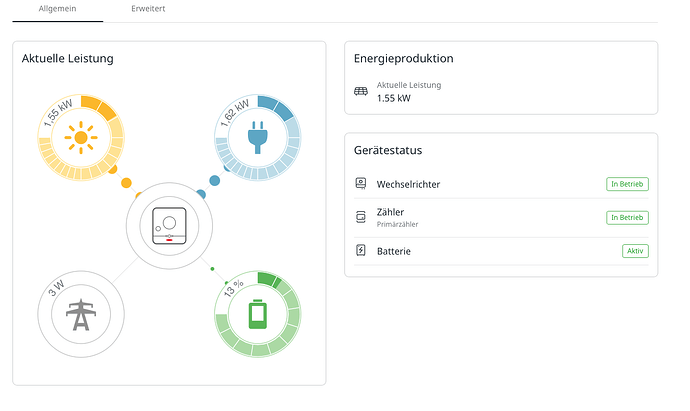
Task: Click the 13 % battery charge label
Action: point(231,290)
